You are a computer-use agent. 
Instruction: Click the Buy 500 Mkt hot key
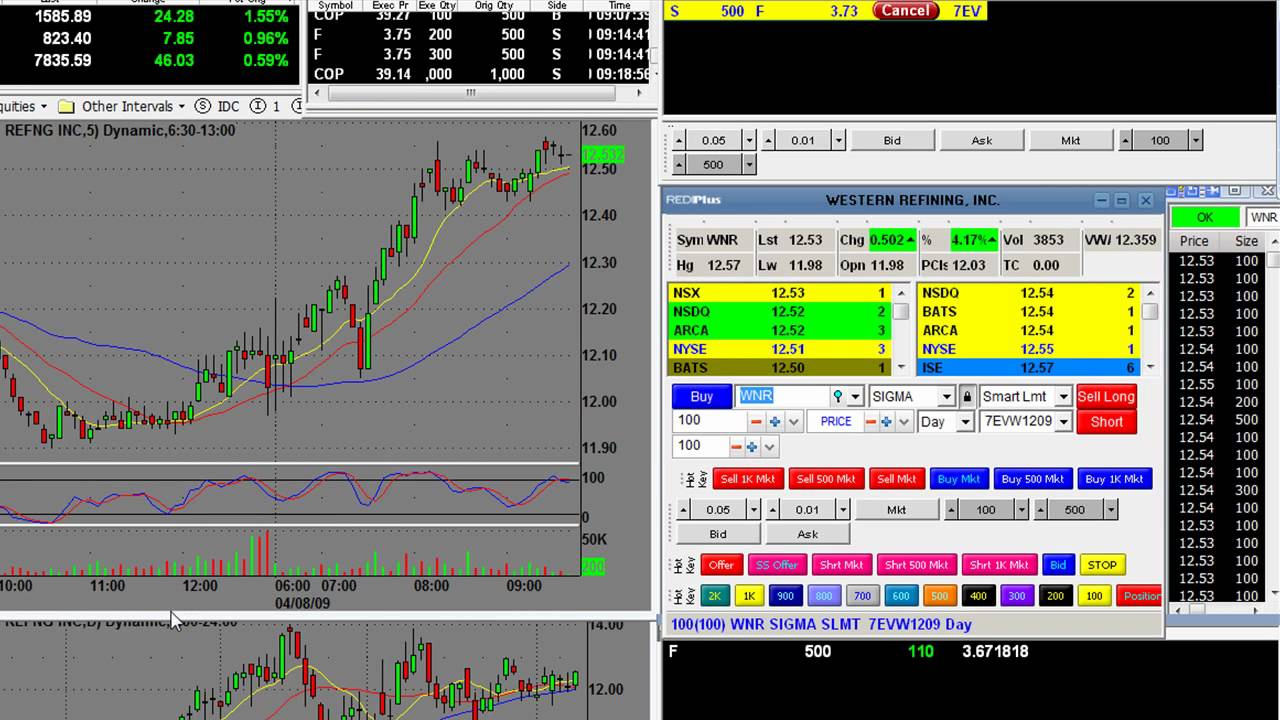point(1031,479)
